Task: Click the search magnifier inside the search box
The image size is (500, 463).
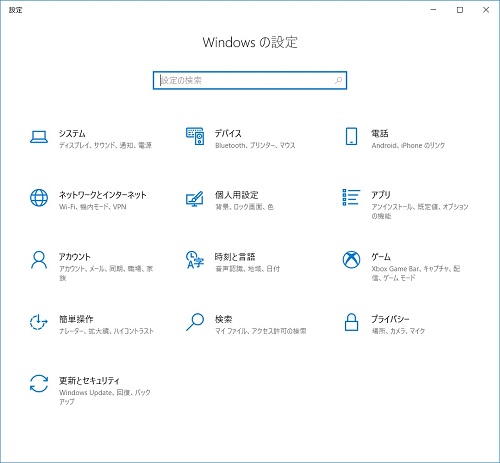Action: 338,80
